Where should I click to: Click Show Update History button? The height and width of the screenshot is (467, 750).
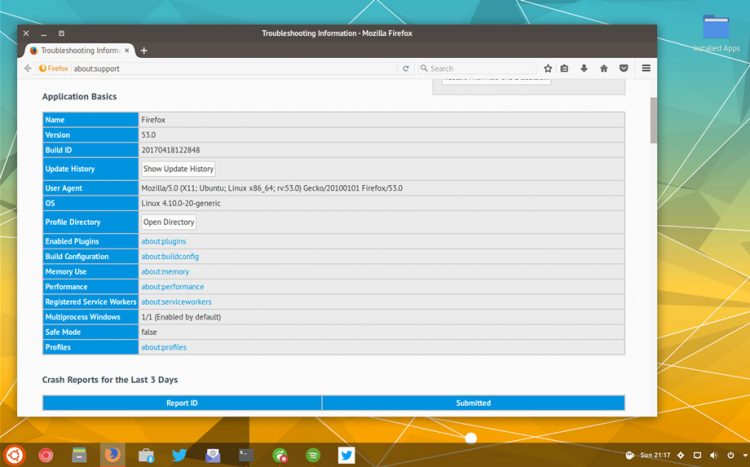click(x=178, y=169)
